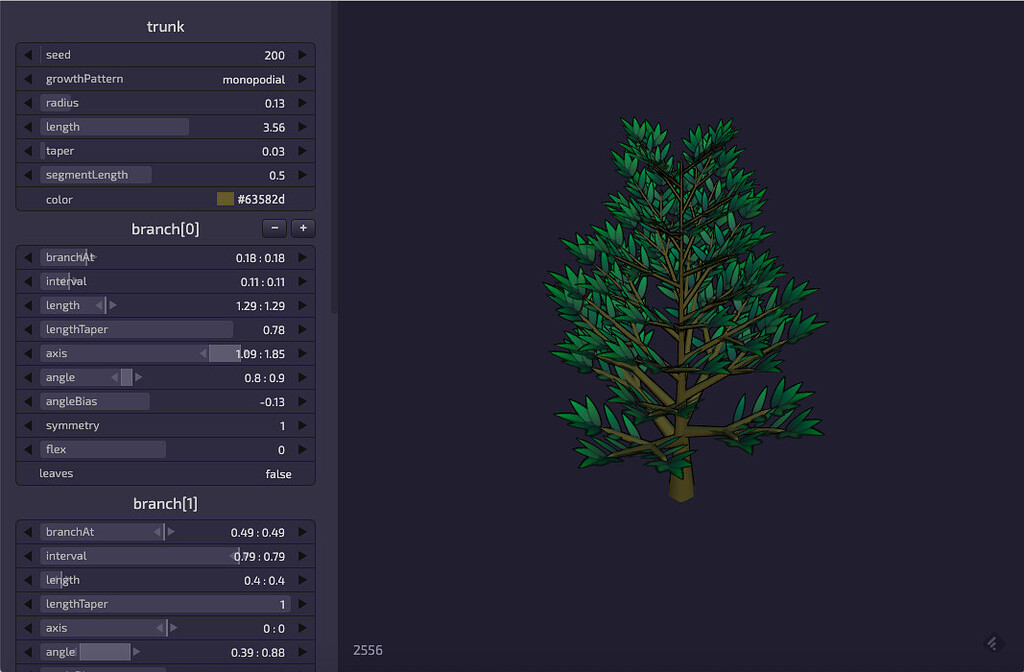Increase trunk radius with the right arrow
Image resolution: width=1024 pixels, height=672 pixels.
[x=303, y=103]
